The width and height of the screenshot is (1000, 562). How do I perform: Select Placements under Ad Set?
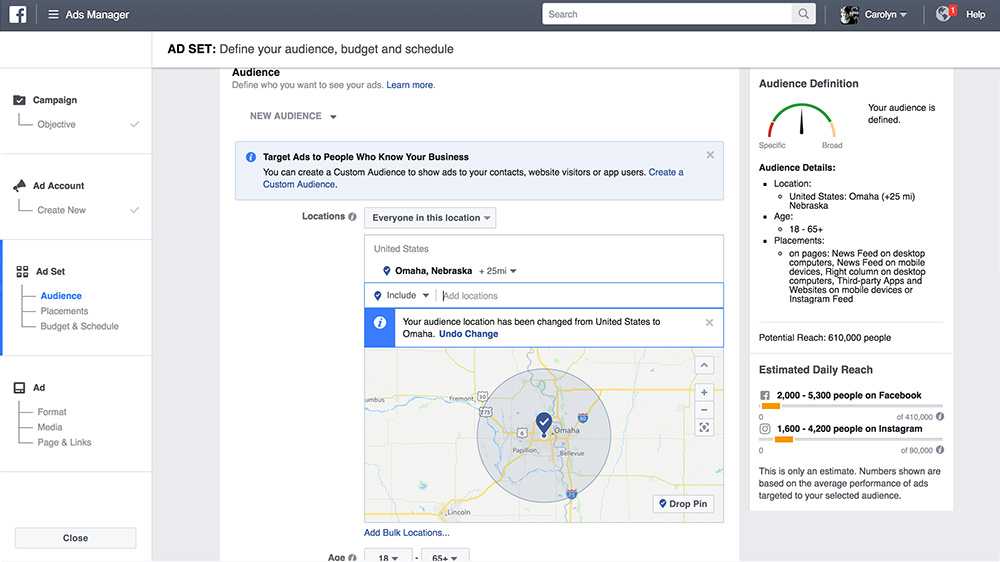pos(64,311)
